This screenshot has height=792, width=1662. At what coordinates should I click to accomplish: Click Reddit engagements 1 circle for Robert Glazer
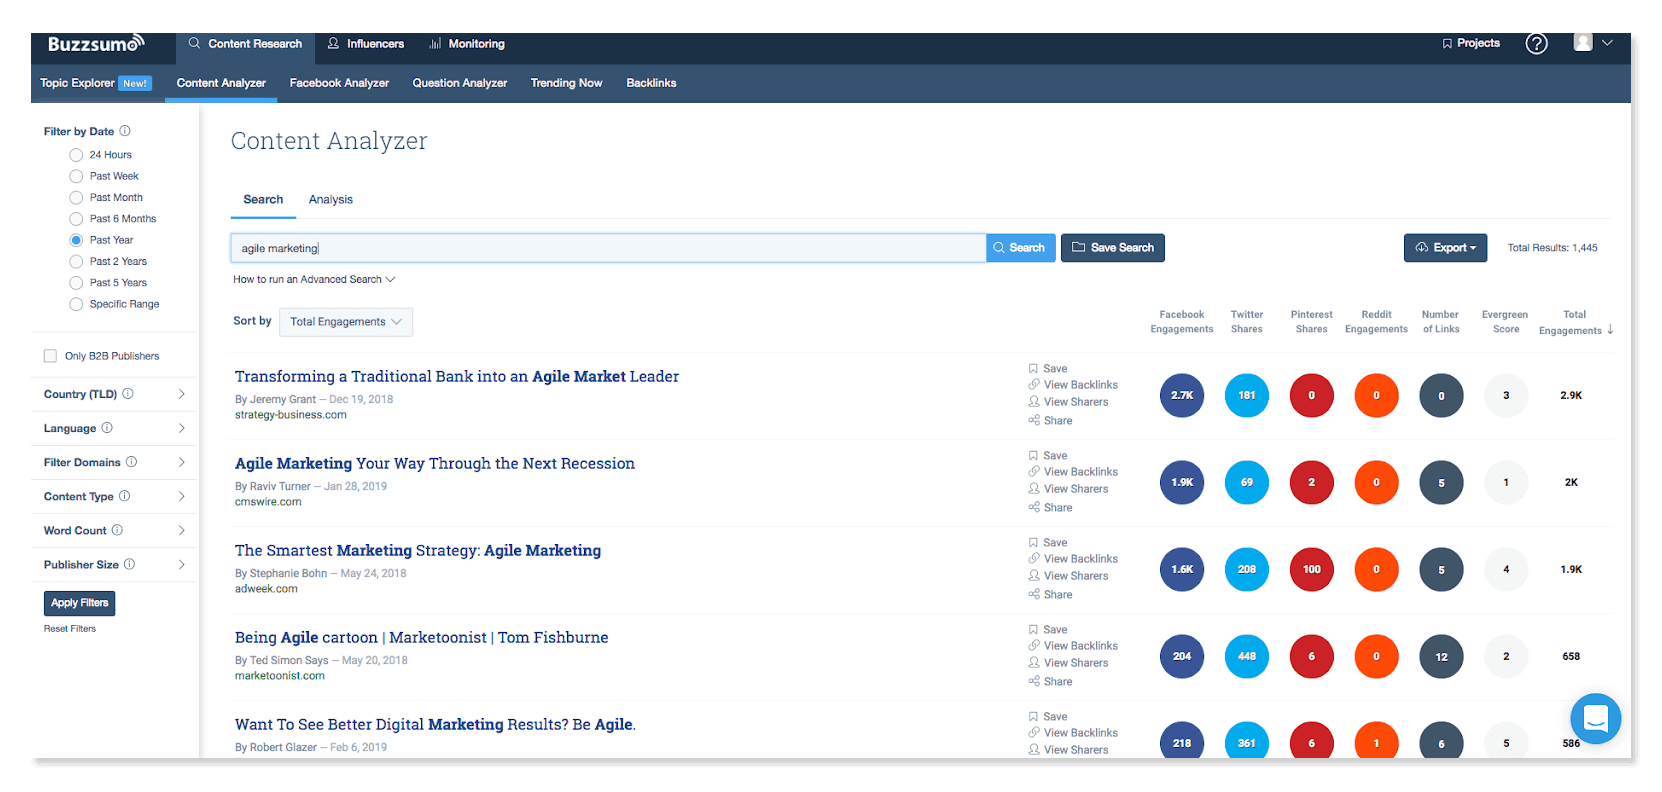click(x=1376, y=742)
